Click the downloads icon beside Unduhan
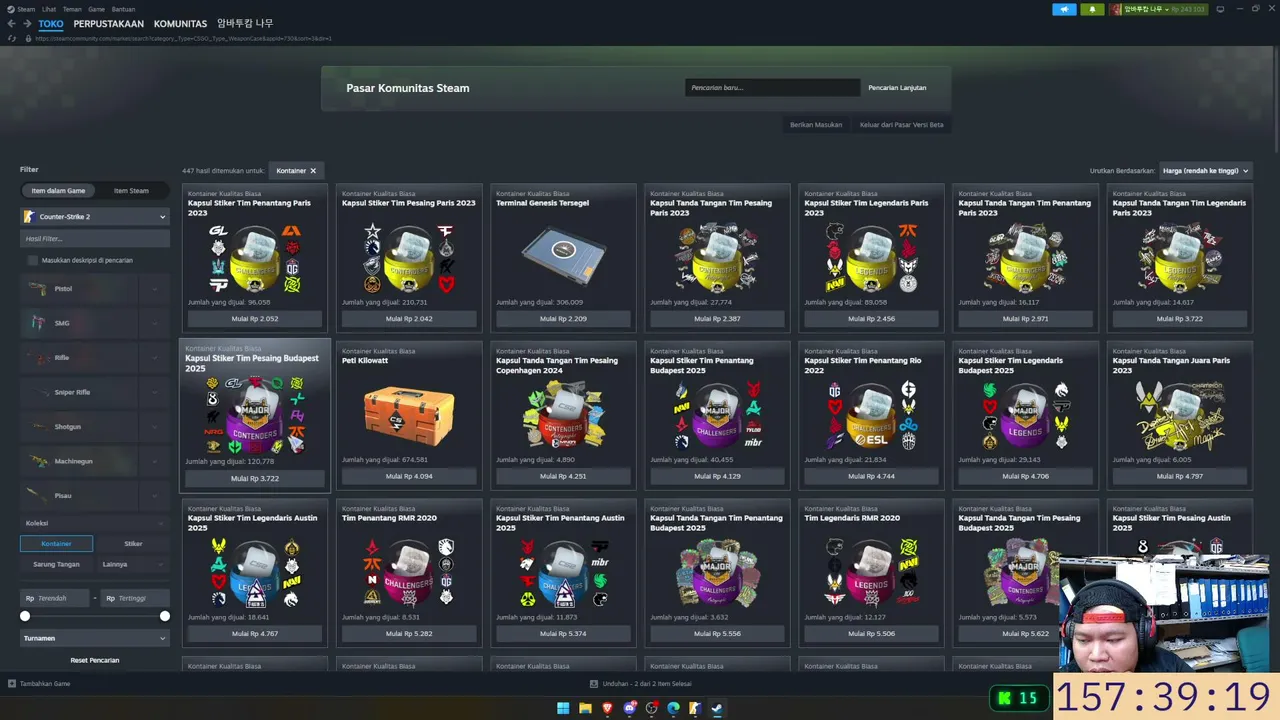This screenshot has height=720, width=1280. click(594, 684)
